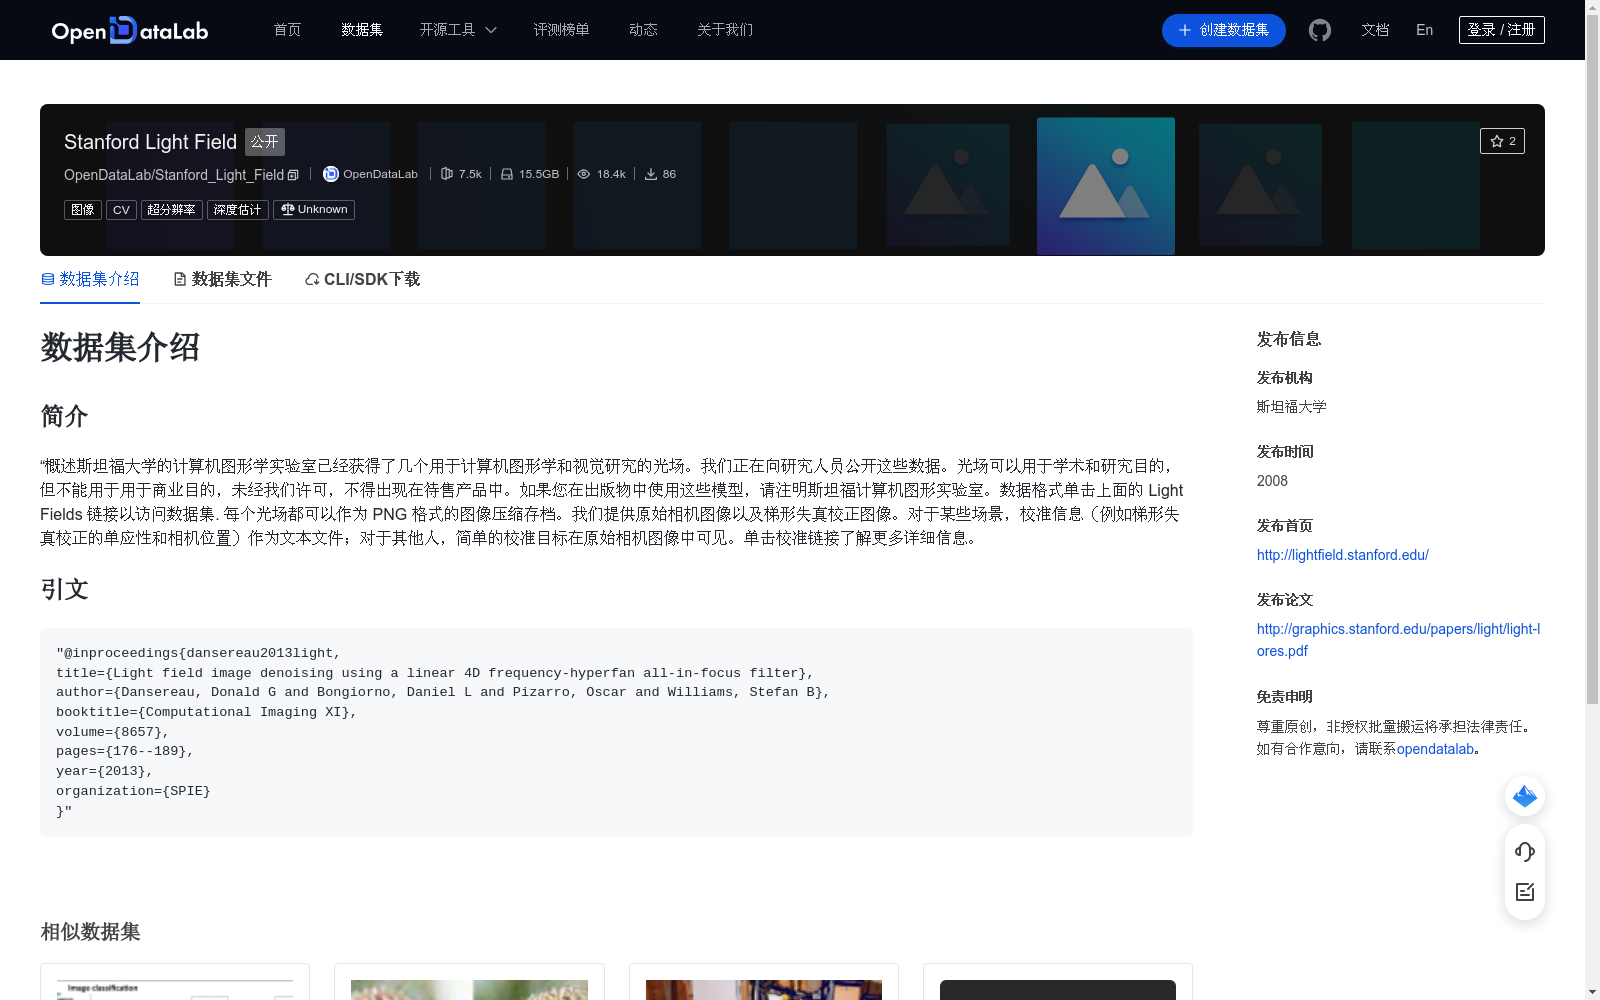The height and width of the screenshot is (1000, 1600).
Task: Copy the OpenDataLab/Stanford_Light_Field path icon
Action: (293, 175)
